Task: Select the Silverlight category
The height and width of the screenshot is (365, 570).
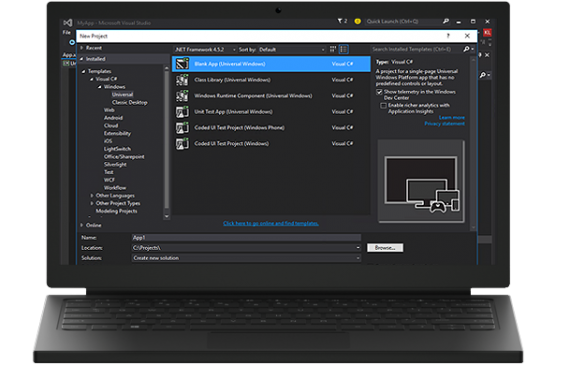Action: (115, 164)
